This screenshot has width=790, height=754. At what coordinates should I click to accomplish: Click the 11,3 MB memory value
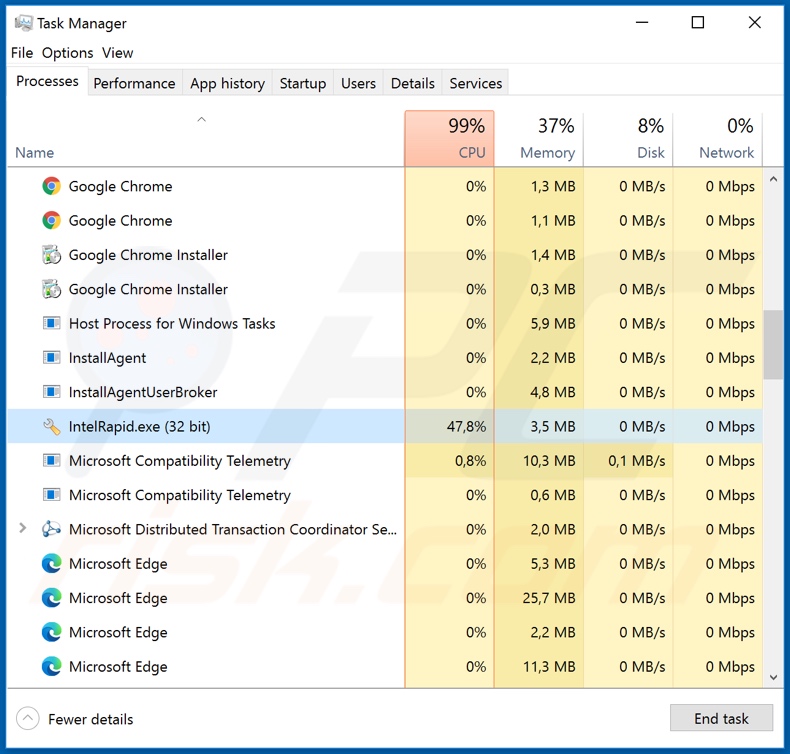(x=549, y=666)
